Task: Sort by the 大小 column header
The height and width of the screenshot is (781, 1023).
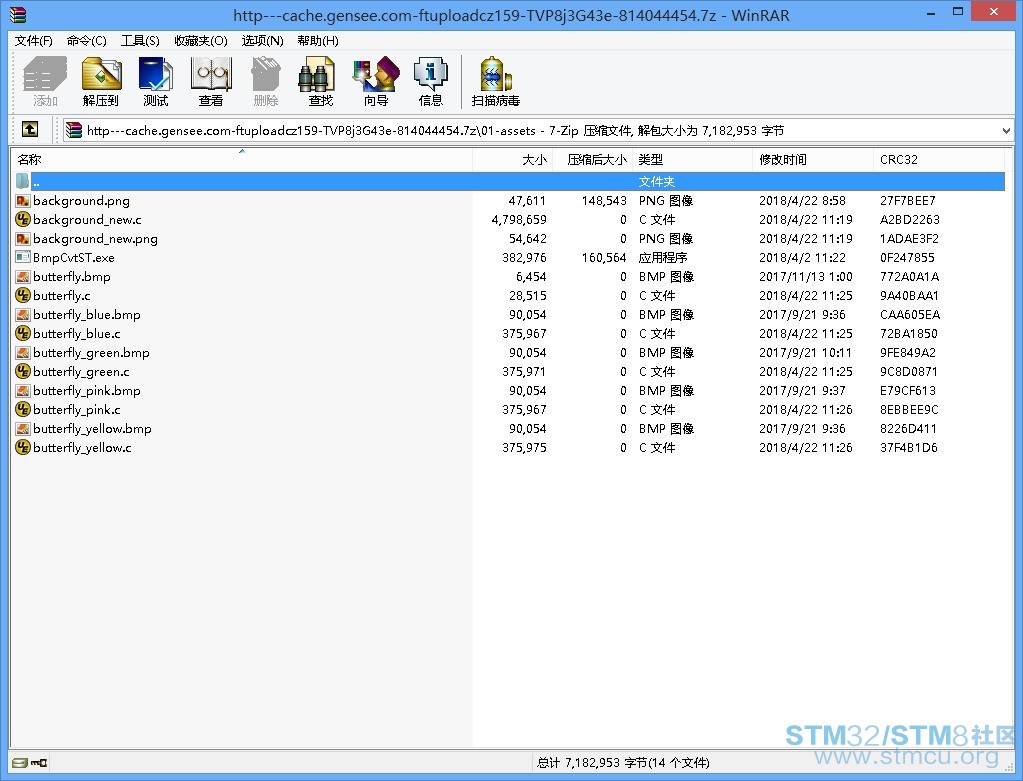Action: pyautogui.click(x=512, y=160)
